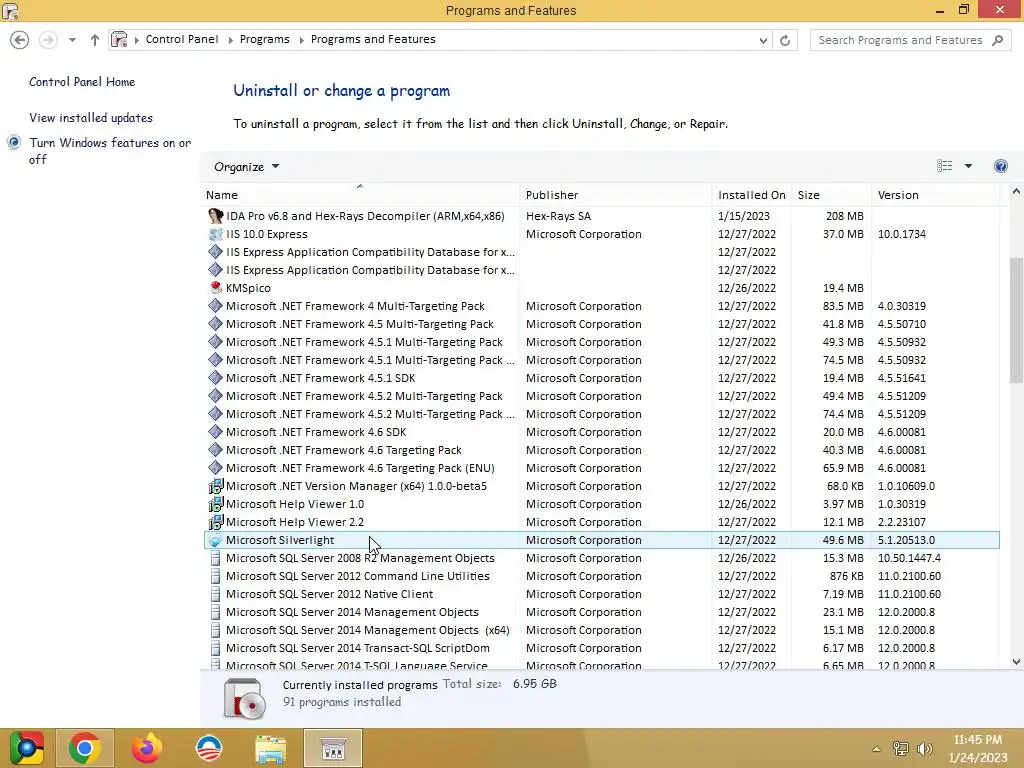
Task: Sort by the Size column header
Action: coord(831,195)
